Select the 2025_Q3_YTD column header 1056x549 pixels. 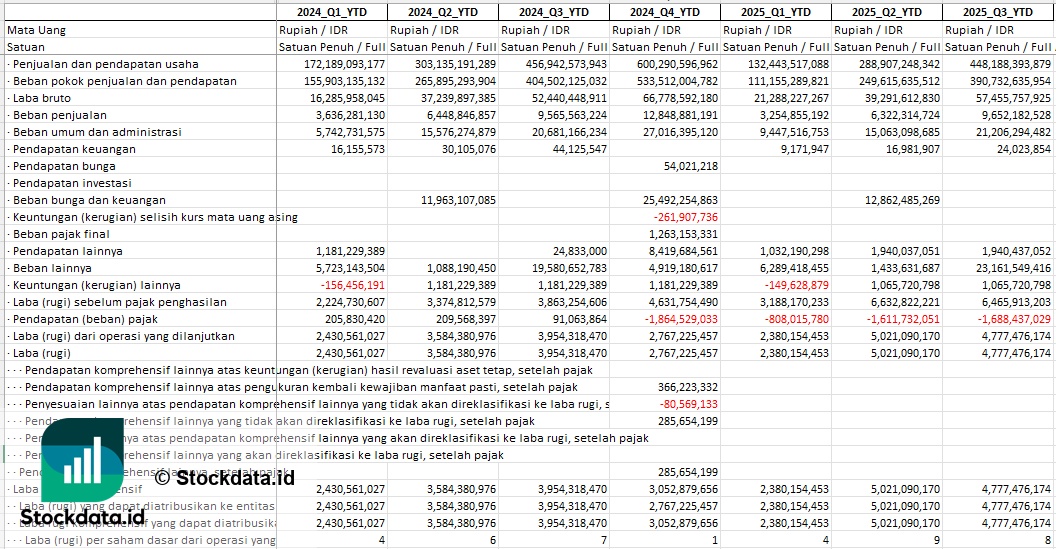pos(997,12)
